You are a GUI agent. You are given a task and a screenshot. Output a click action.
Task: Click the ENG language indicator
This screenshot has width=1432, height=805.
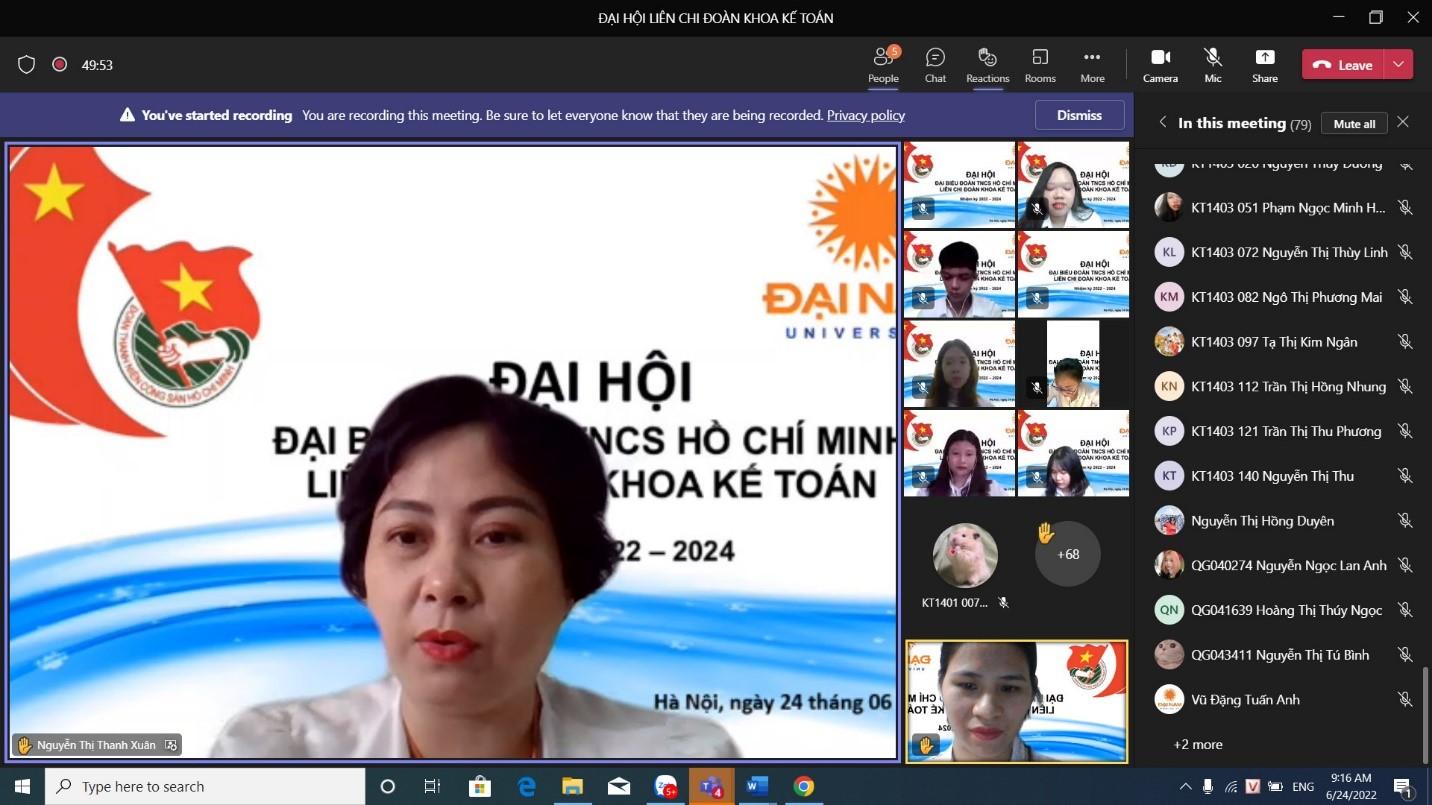pos(1303,786)
